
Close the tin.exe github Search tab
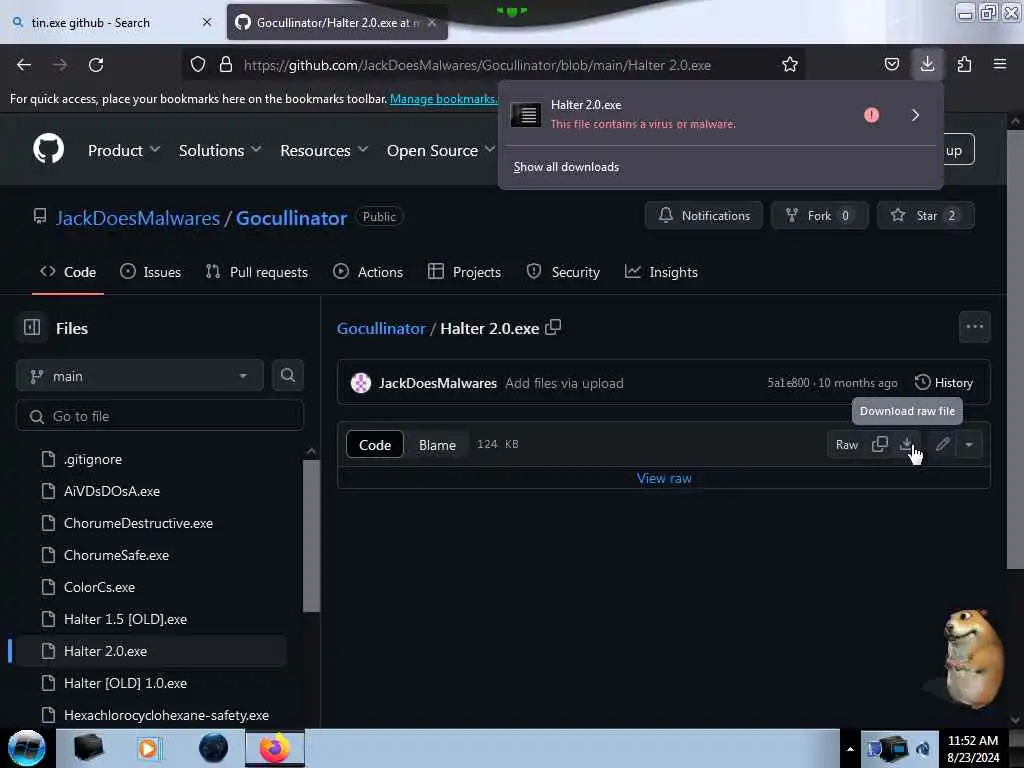coord(207,22)
